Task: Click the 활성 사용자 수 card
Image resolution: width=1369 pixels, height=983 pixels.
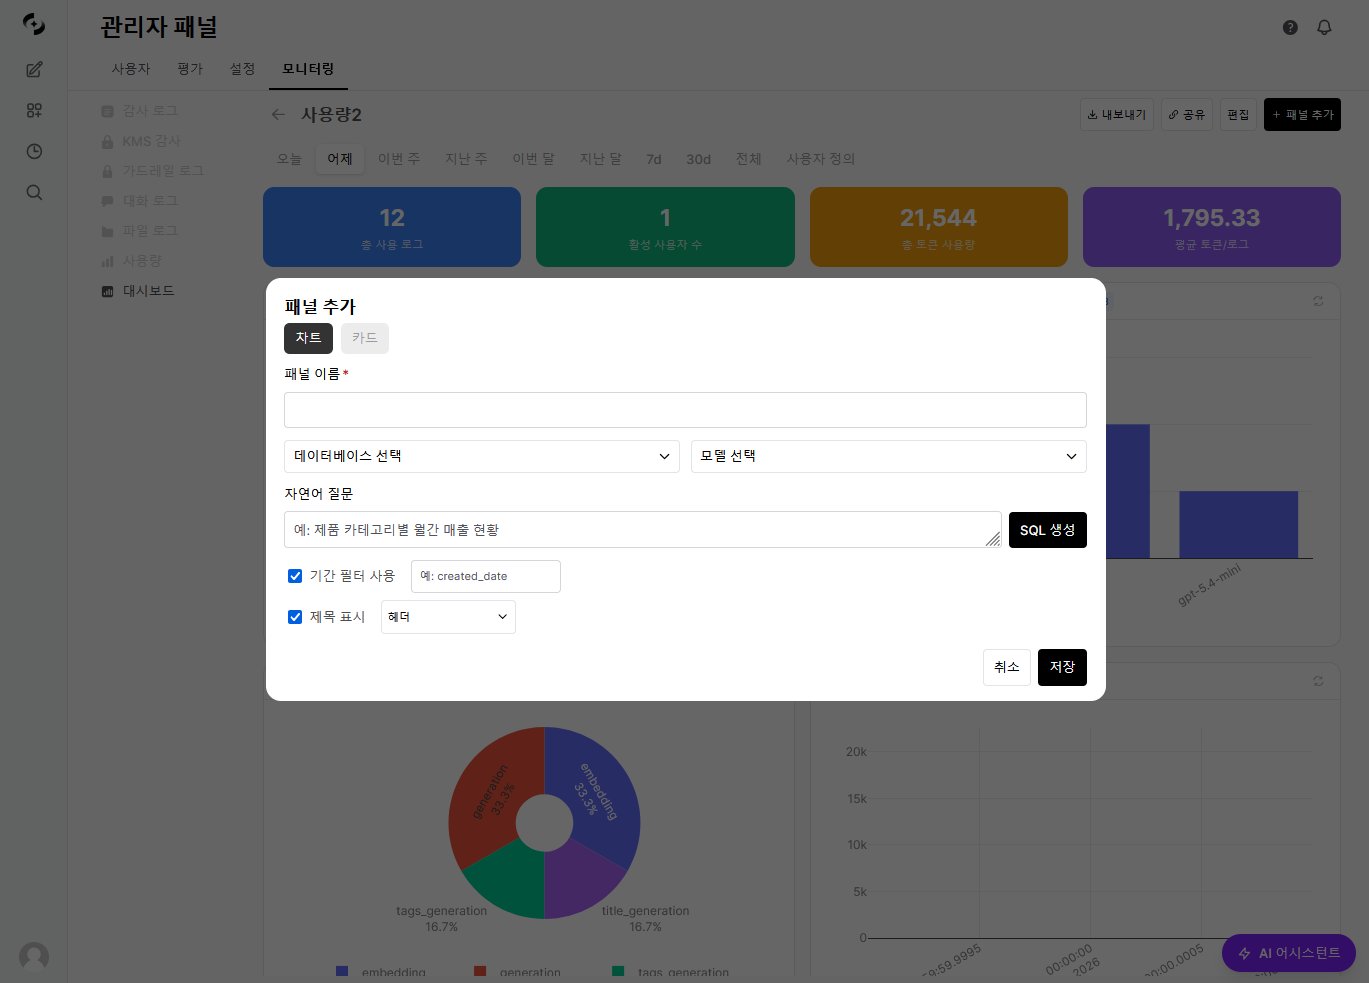Action: 665,227
